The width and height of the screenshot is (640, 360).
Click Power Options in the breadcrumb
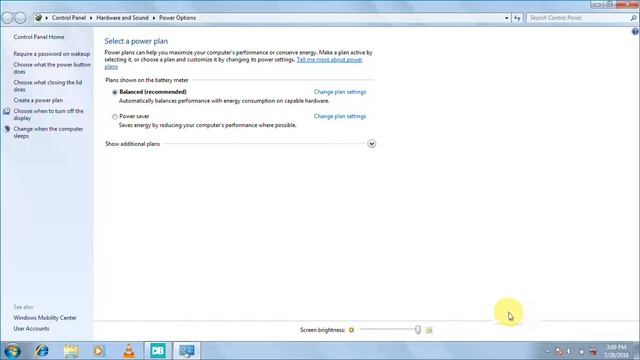(x=177, y=18)
